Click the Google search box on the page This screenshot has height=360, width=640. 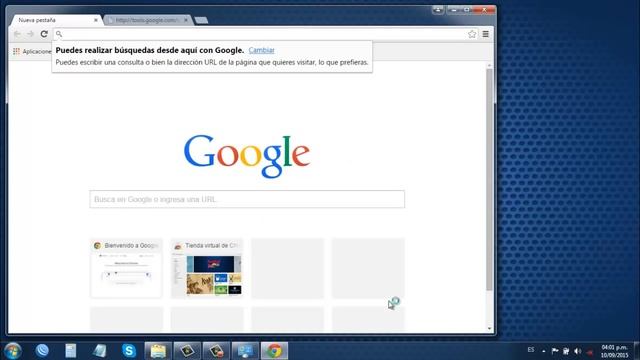pos(247,199)
